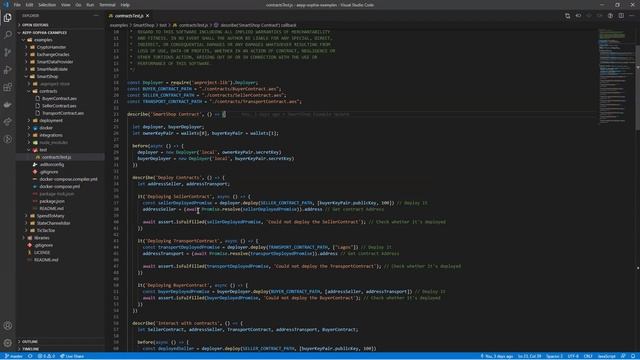Viewport: 640px width, 360px height.
Task: Click the Open Changes editor toolbar icon
Action: click(567, 16)
